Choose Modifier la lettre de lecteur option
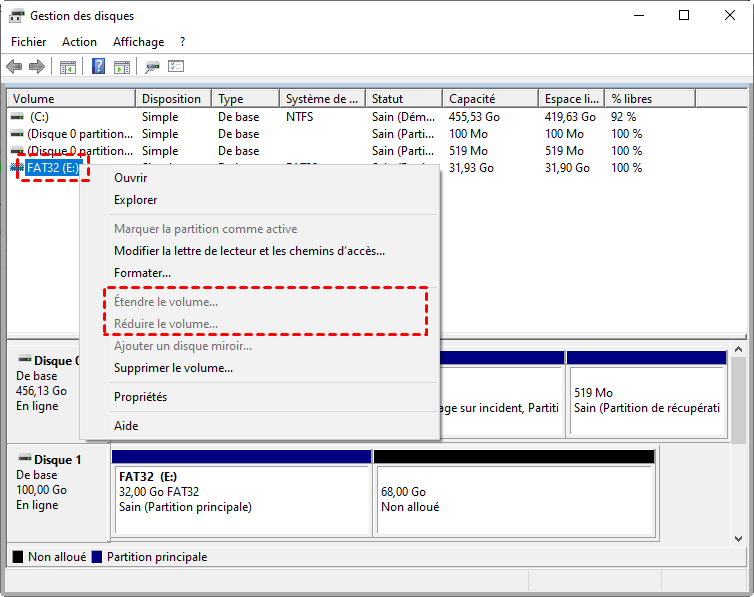The height and width of the screenshot is (597, 754). pyautogui.click(x=249, y=251)
